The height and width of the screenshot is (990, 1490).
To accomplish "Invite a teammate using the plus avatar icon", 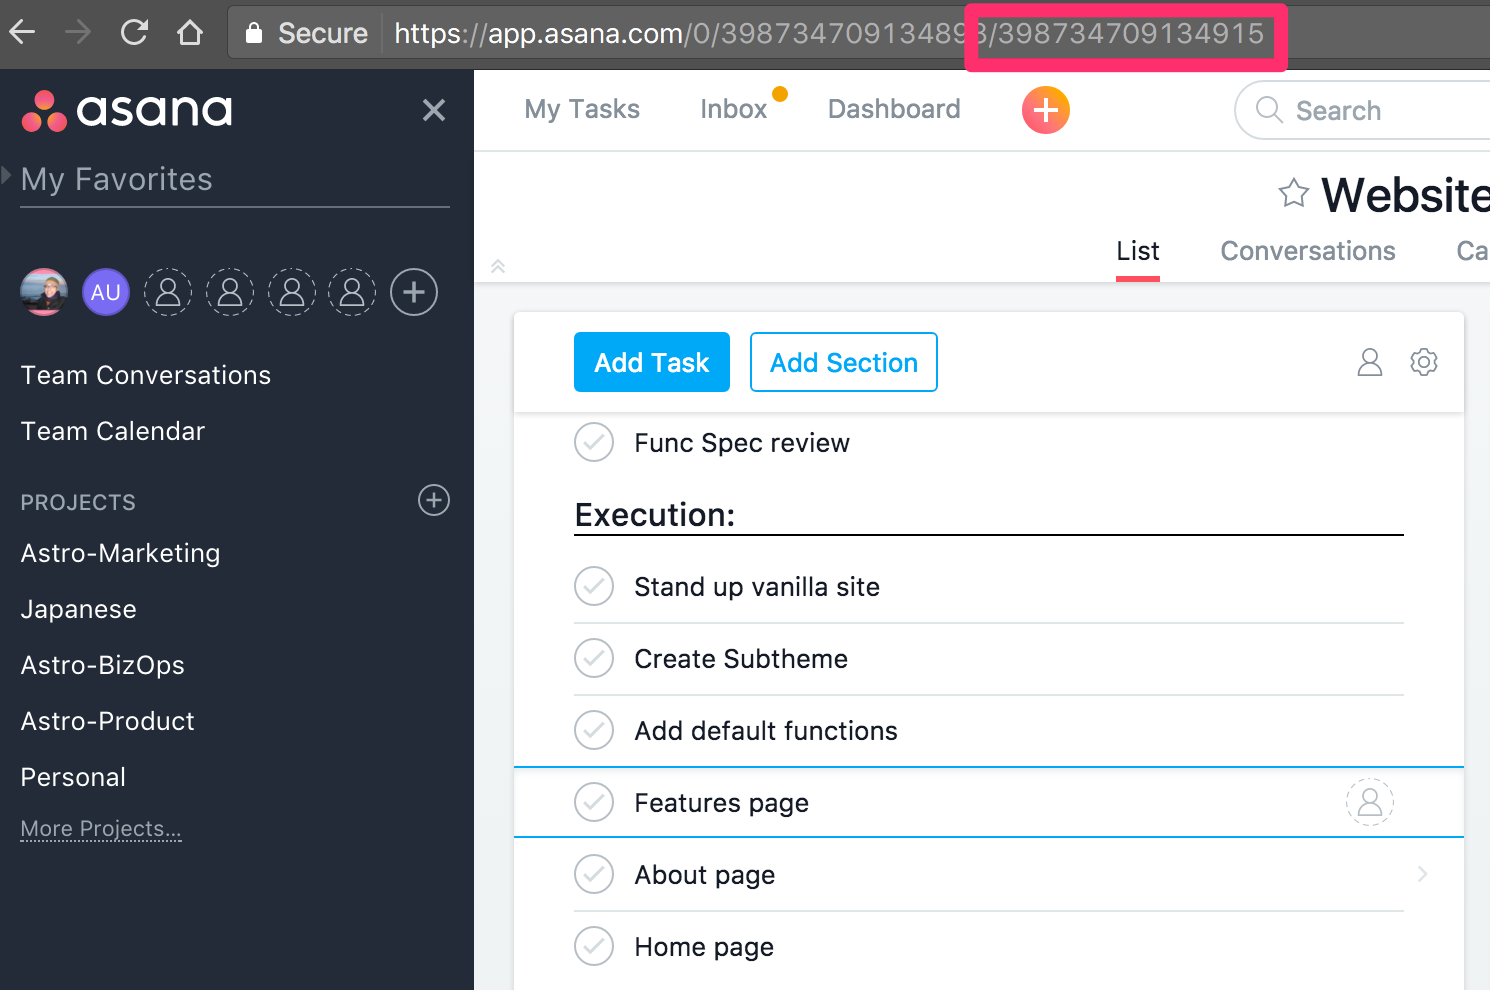I will [413, 291].
